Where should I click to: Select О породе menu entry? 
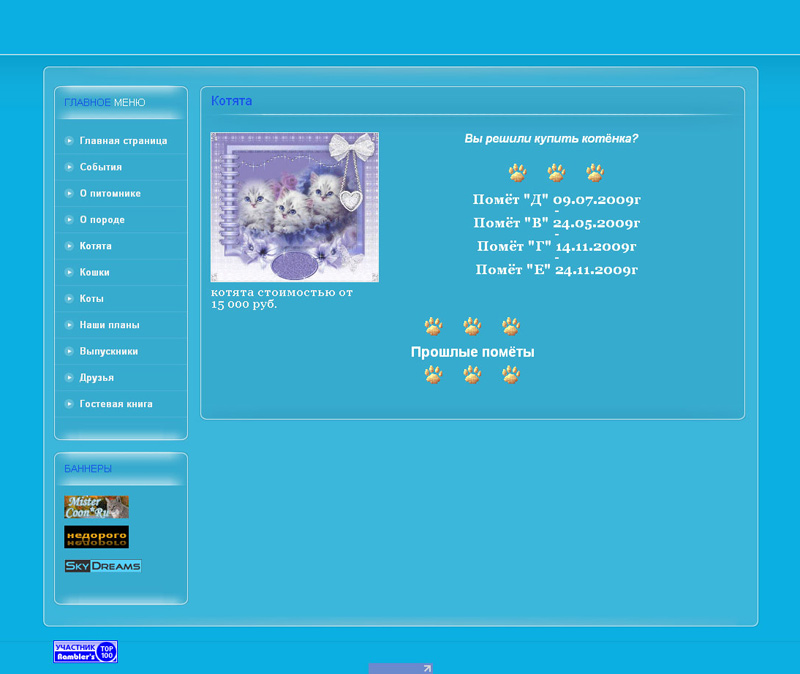pos(102,220)
